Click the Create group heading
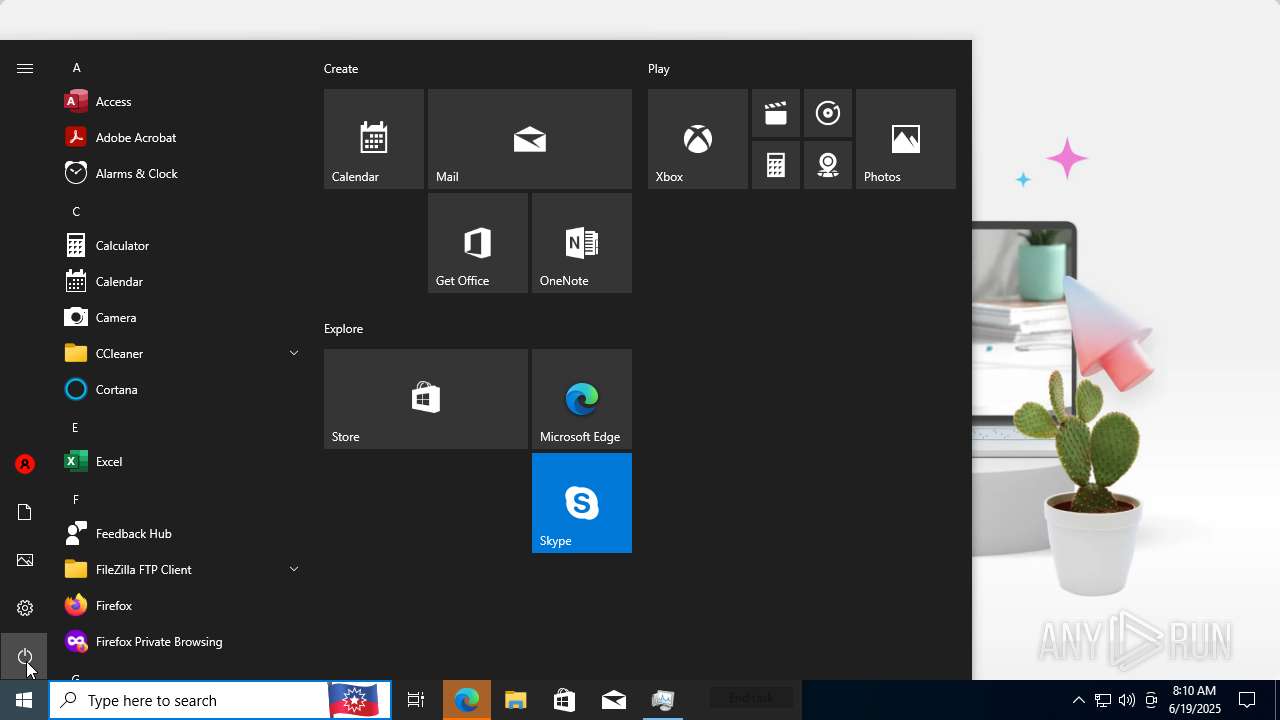This screenshot has height=720, width=1280. click(x=341, y=69)
